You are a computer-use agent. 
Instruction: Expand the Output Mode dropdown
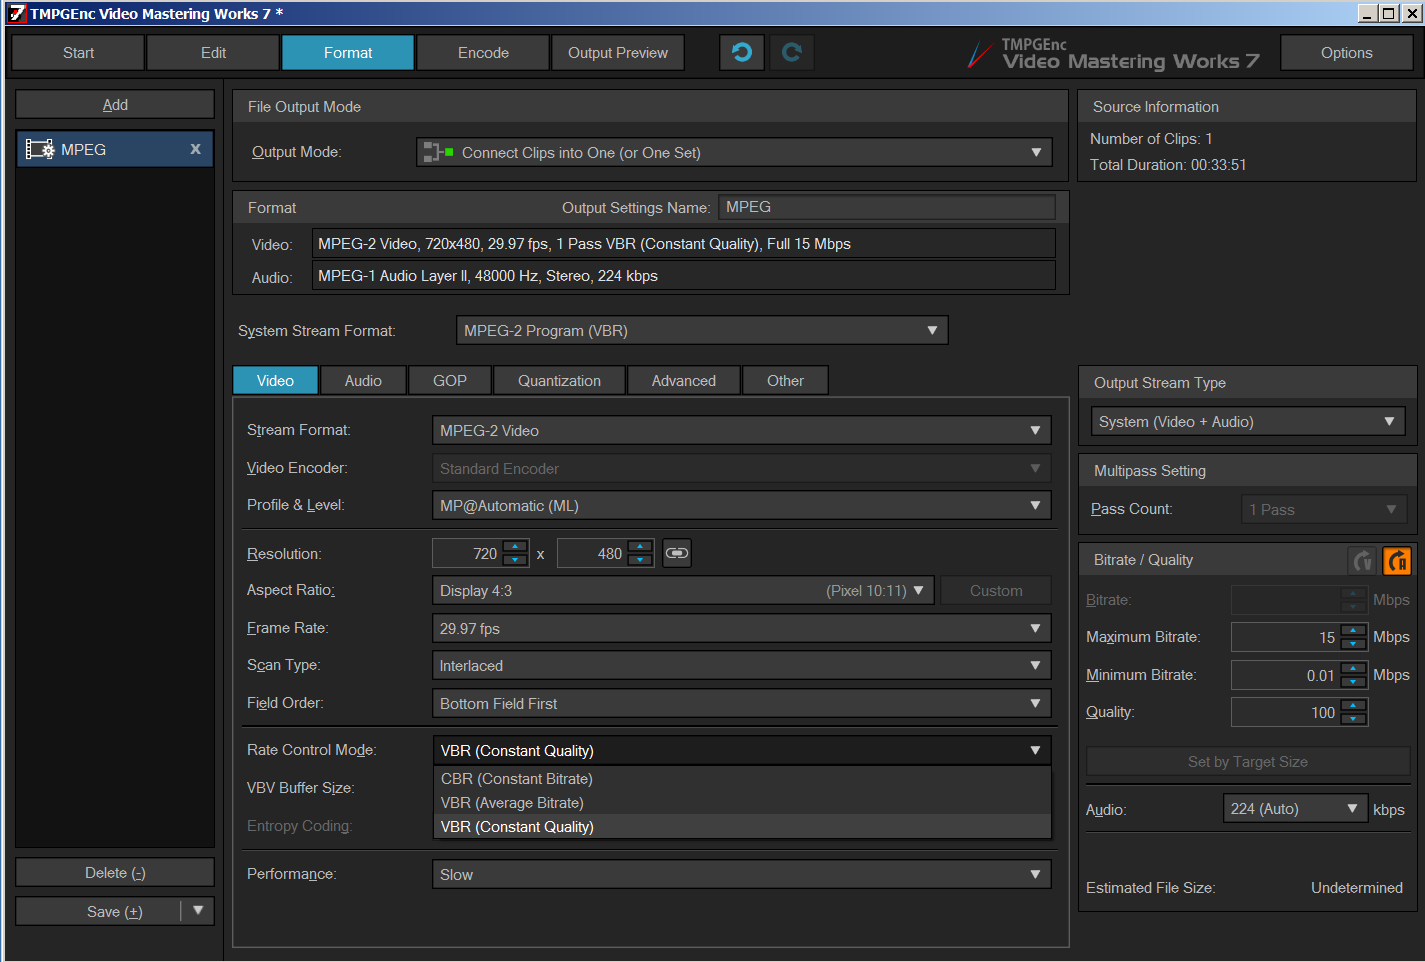(1036, 152)
